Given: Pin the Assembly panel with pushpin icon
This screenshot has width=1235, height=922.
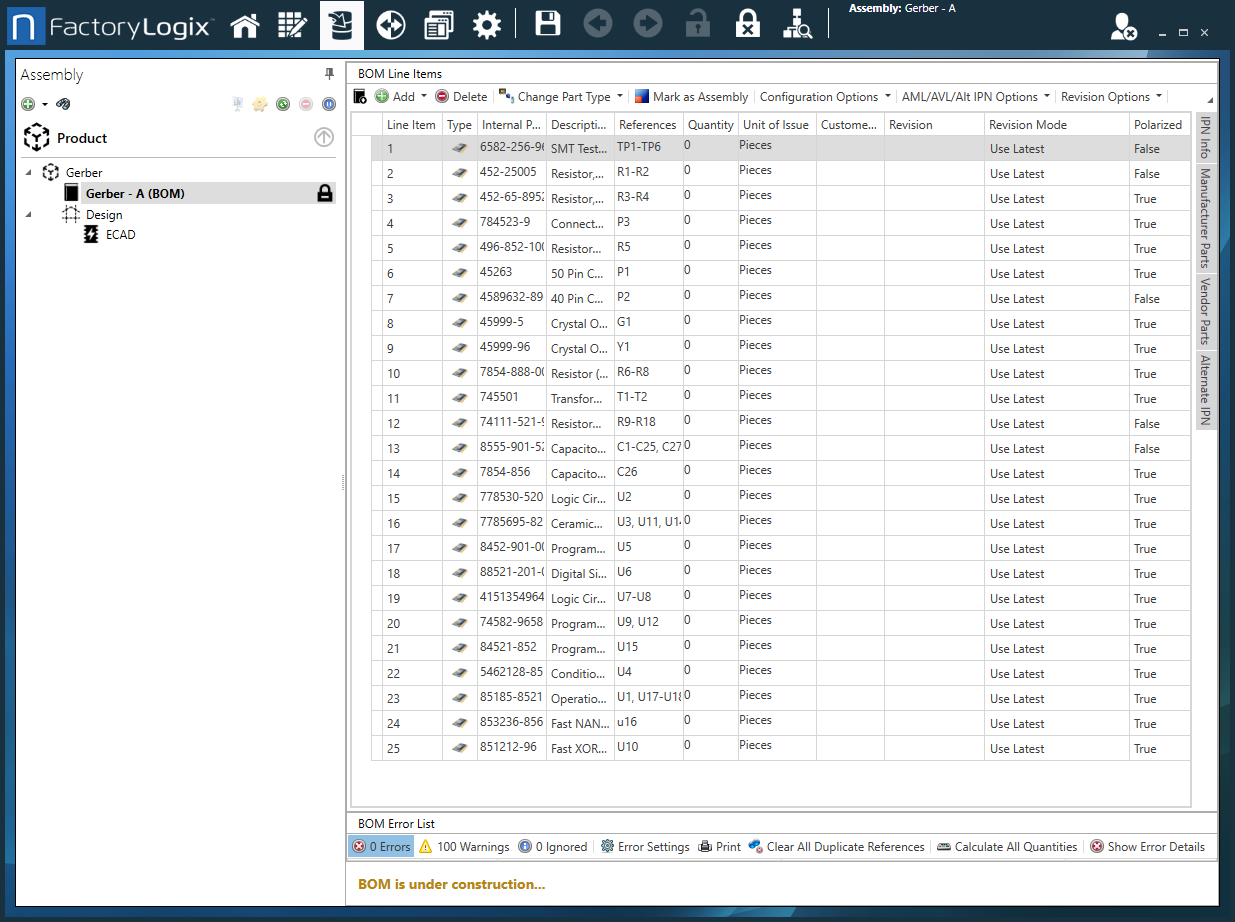Looking at the screenshot, I should coord(329,75).
